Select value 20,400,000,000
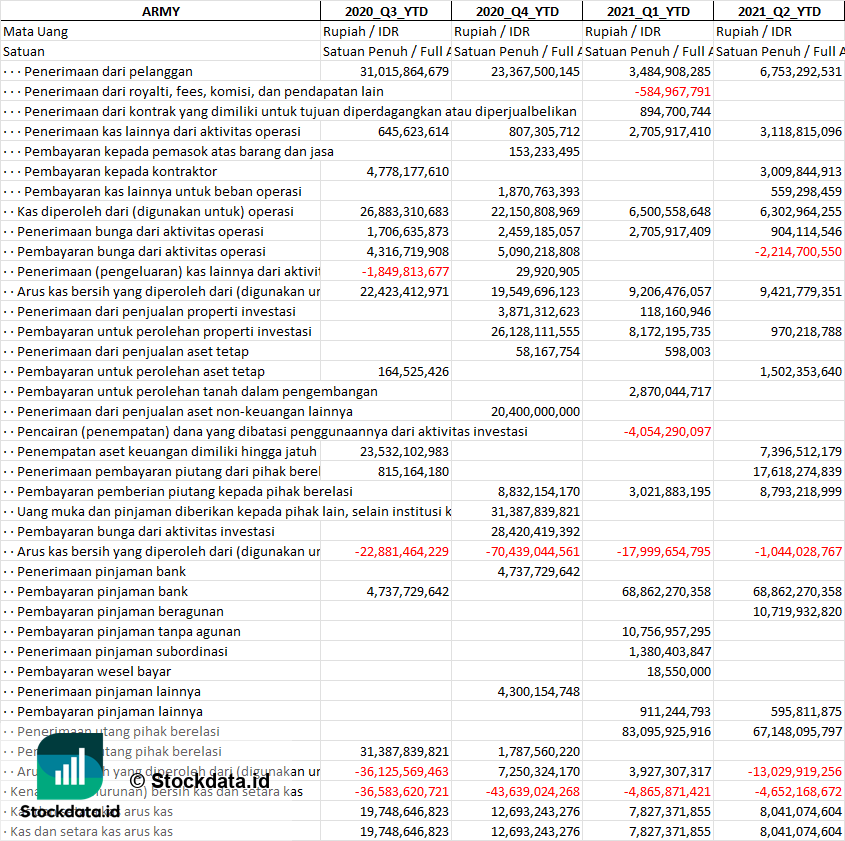The width and height of the screenshot is (845, 841). pos(535,412)
